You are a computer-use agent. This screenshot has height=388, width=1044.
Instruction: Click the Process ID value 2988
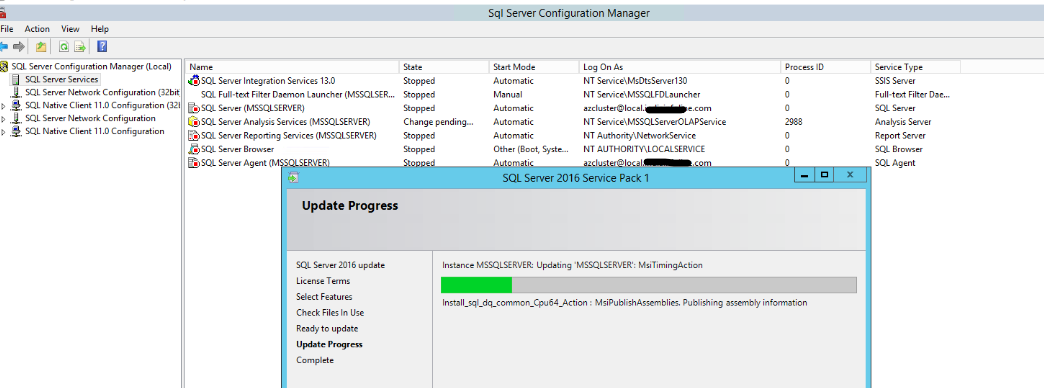tap(795, 122)
